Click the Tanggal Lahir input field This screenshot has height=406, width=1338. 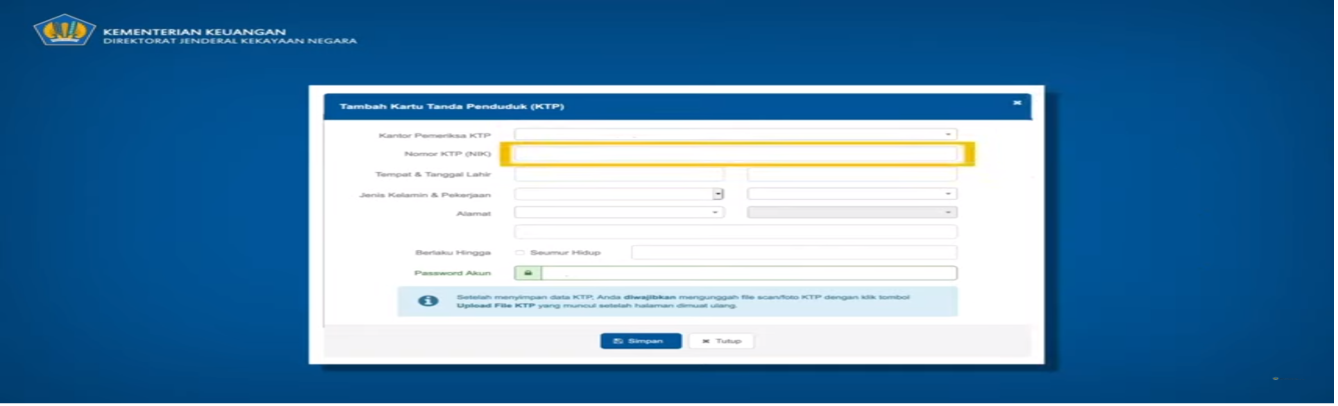(x=851, y=174)
